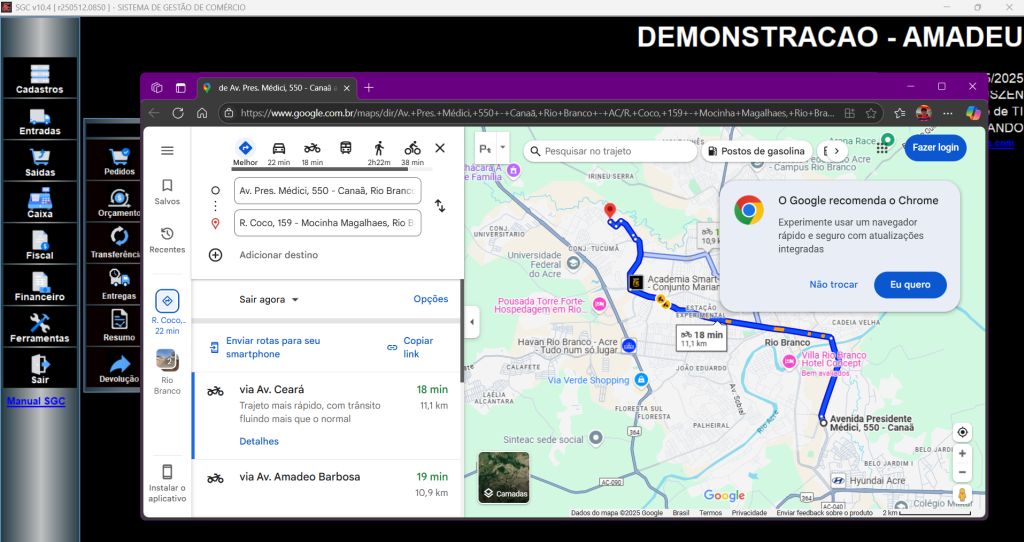The image size is (1024, 542).
Task: Click the red destination pin on map
Action: (x=610, y=212)
